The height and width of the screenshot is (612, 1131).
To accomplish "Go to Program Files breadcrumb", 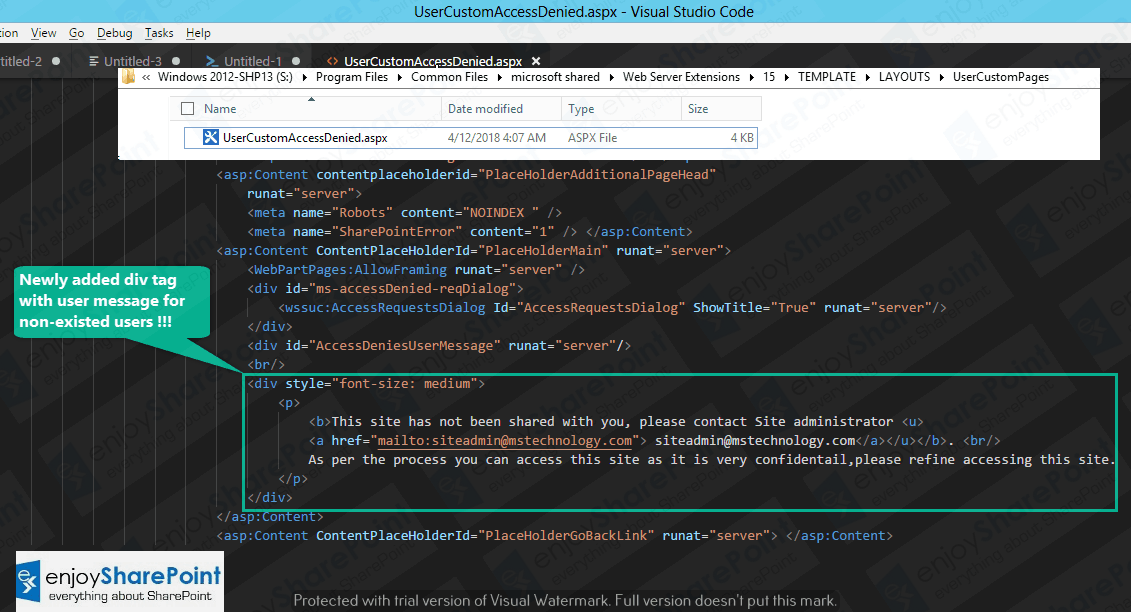I will pyautogui.click(x=352, y=76).
